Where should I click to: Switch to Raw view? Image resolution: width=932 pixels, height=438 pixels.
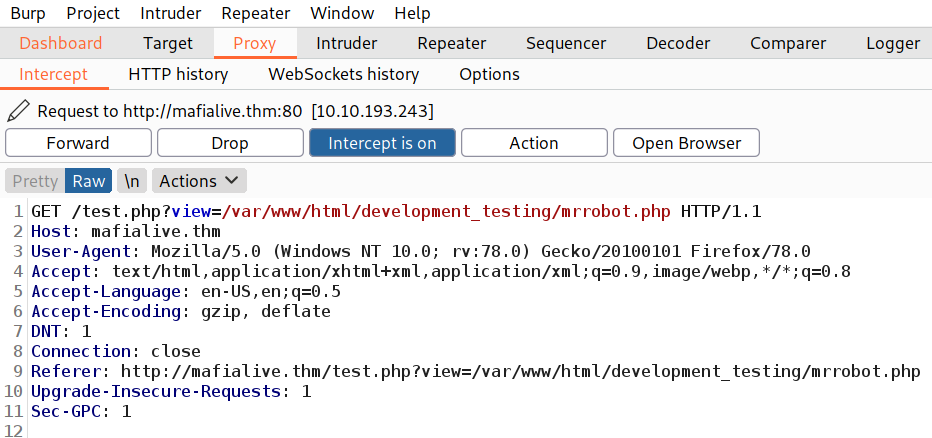(x=89, y=181)
